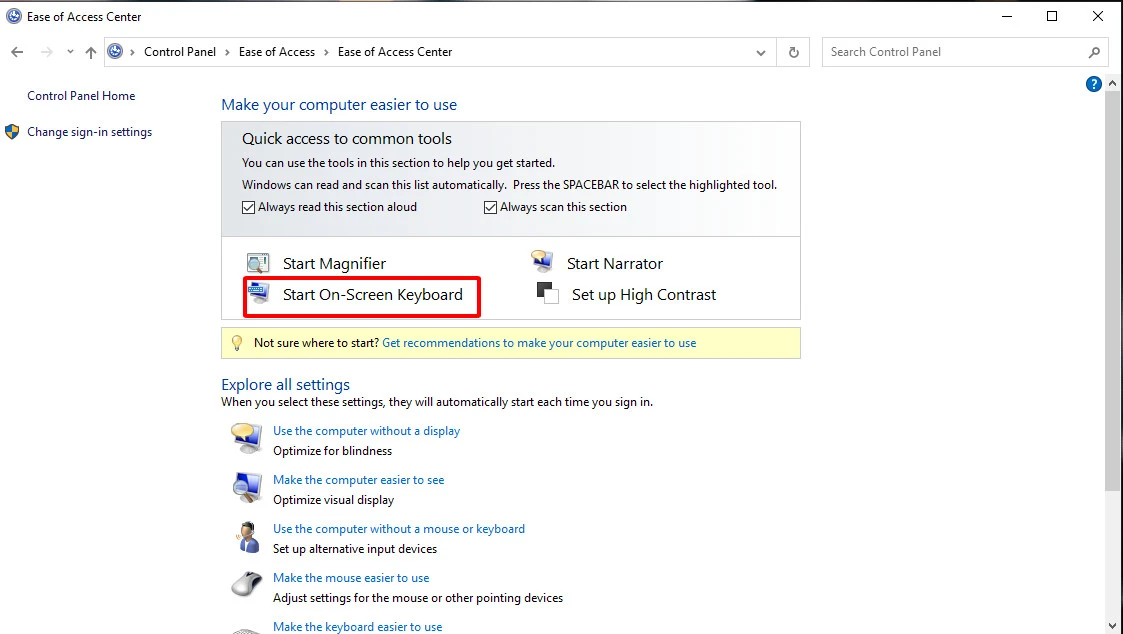Click the Explore all settings heading
This screenshot has height=634, width=1123.
click(285, 385)
